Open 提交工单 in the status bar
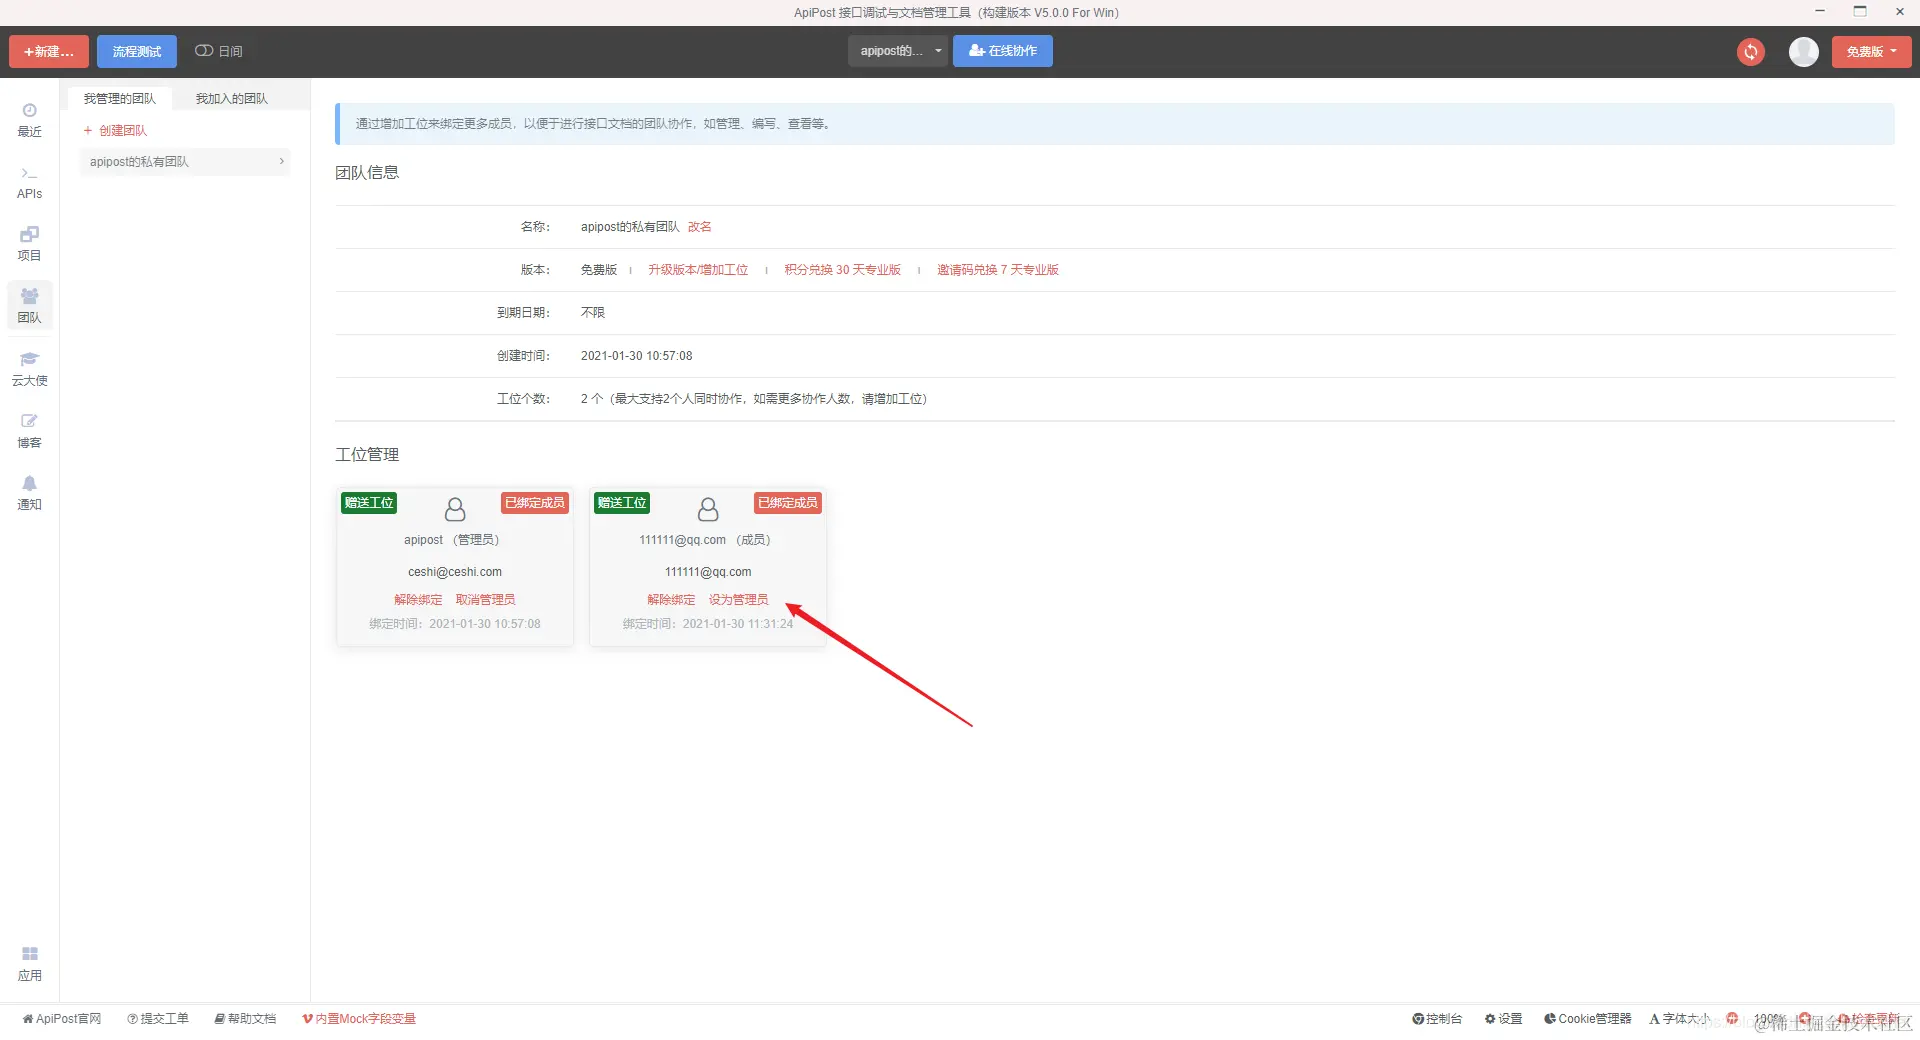1920x1040 pixels. pos(158,1019)
